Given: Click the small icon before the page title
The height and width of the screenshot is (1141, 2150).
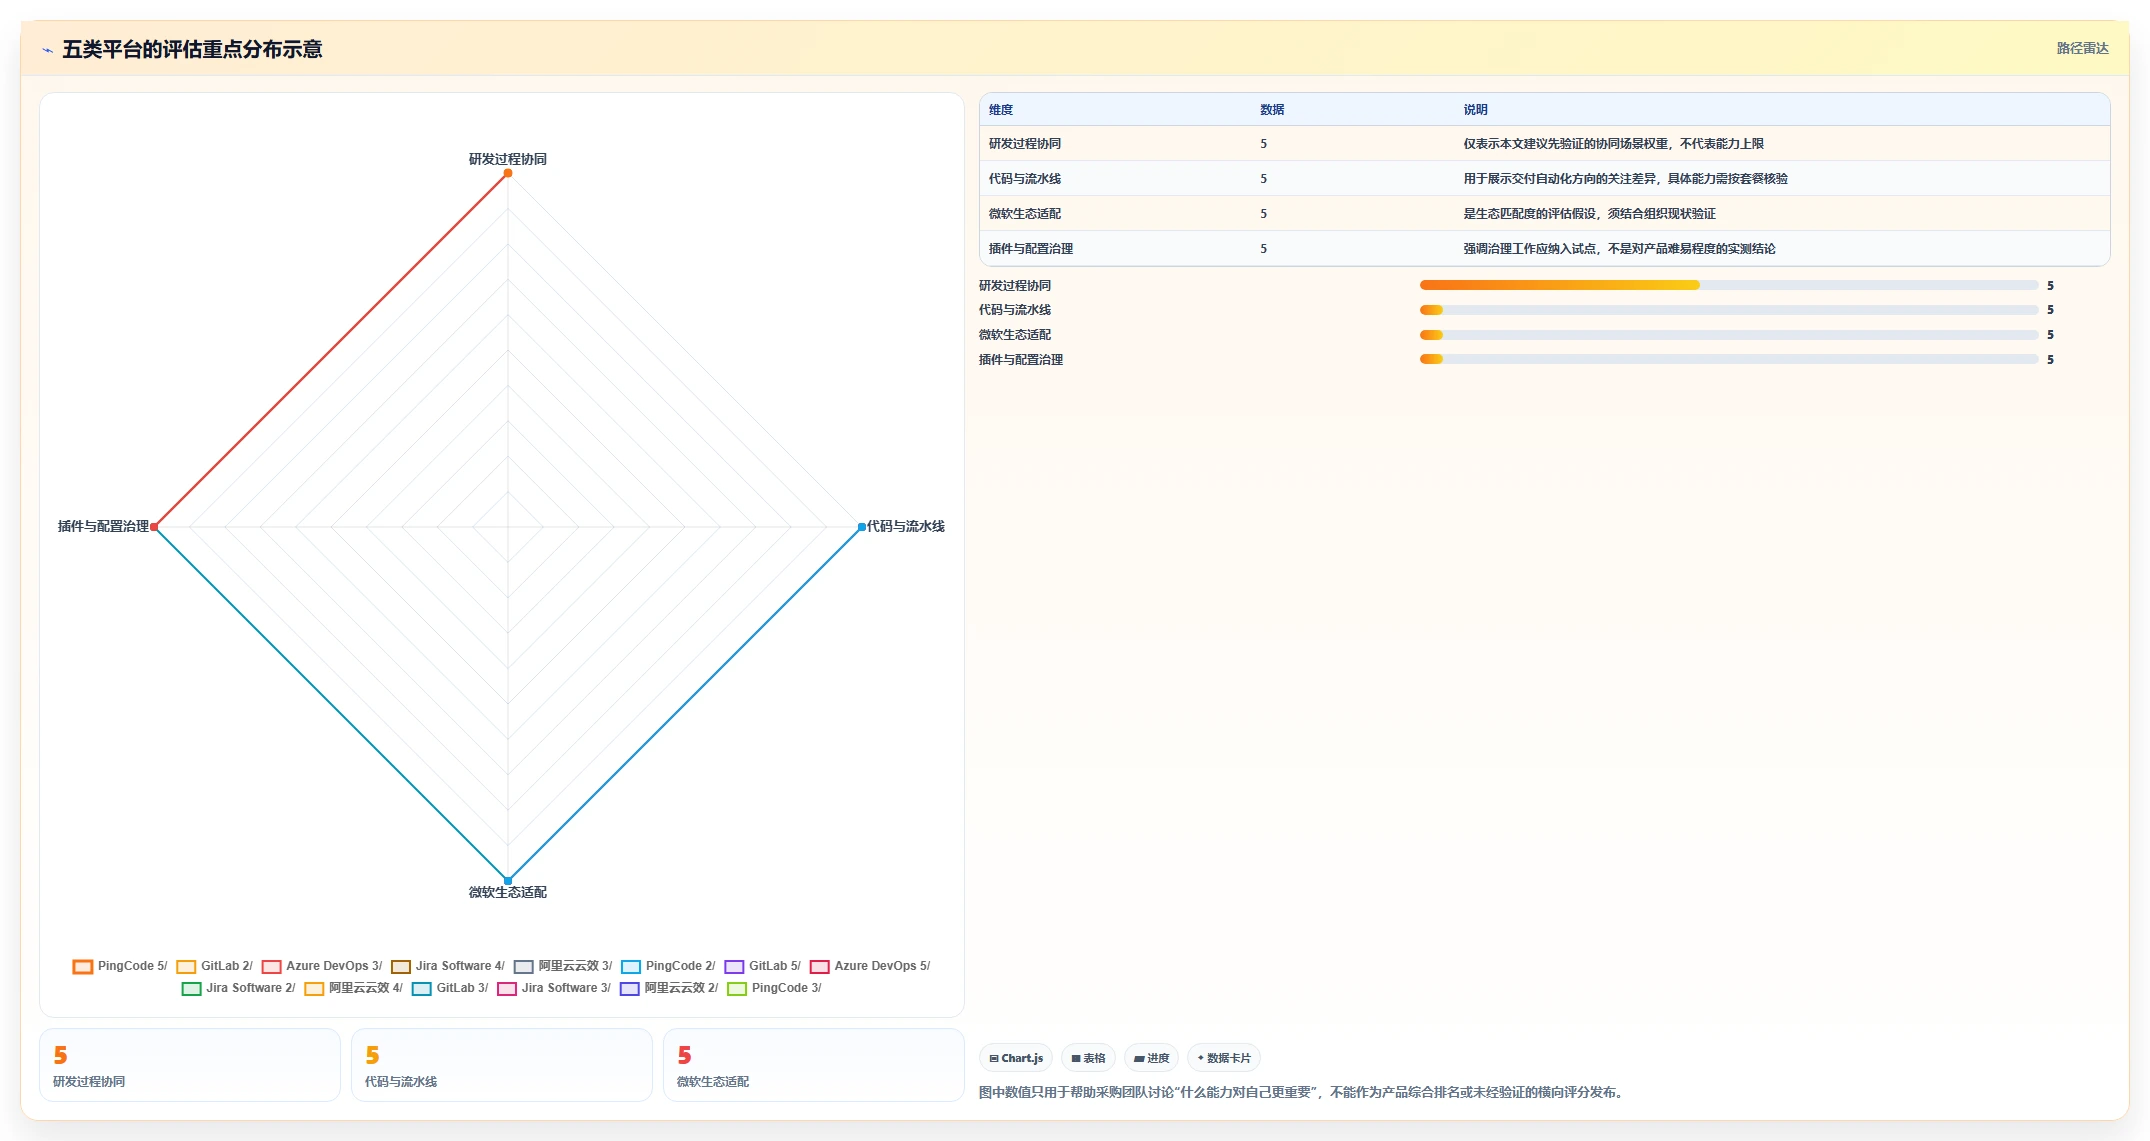Looking at the screenshot, I should pyautogui.click(x=47, y=50).
